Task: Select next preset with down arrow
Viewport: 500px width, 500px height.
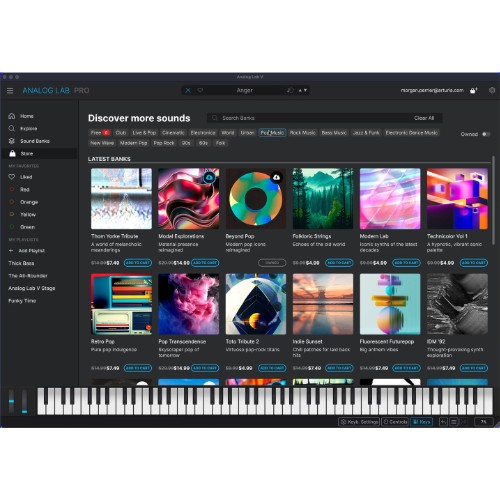Action: point(305,90)
